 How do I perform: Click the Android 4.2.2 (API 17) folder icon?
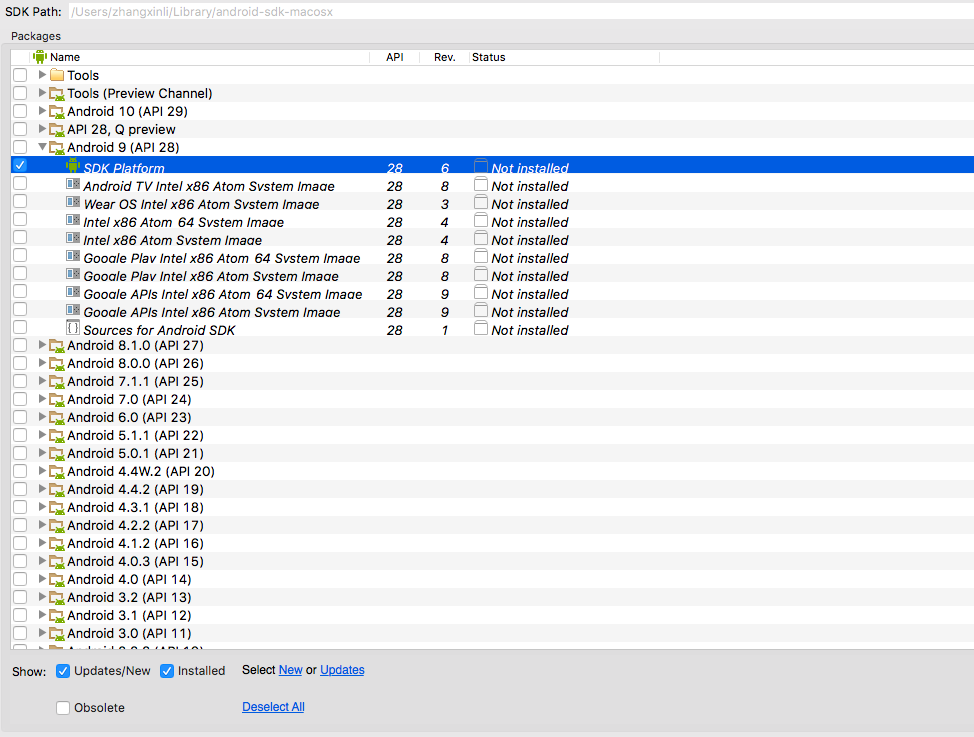click(x=57, y=526)
